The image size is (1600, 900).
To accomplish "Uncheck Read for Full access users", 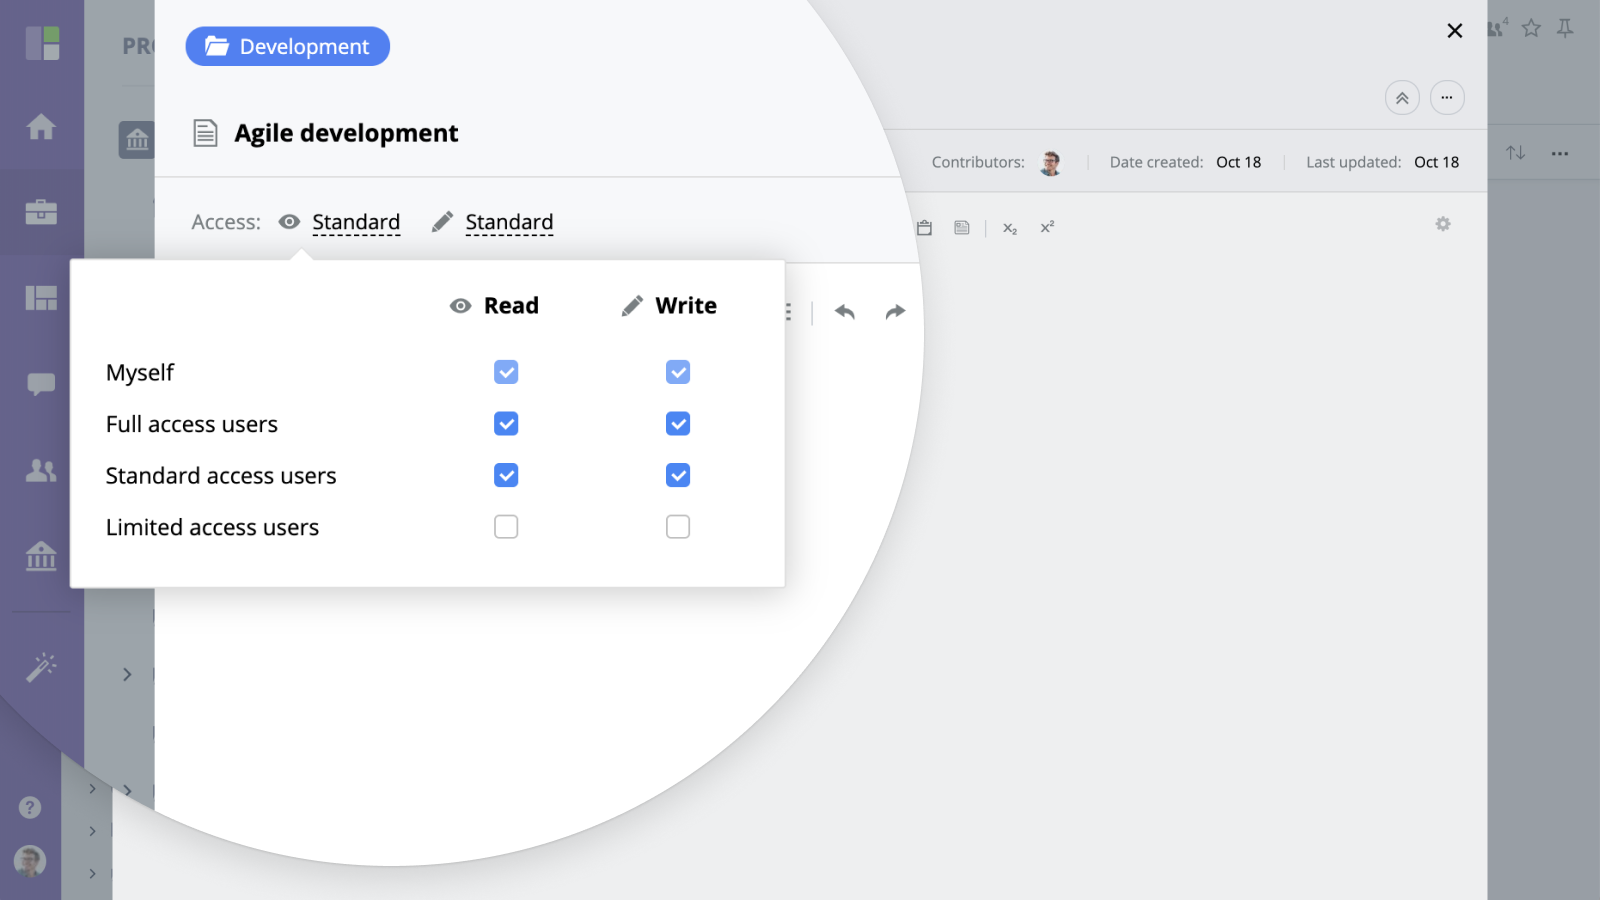I will point(506,424).
